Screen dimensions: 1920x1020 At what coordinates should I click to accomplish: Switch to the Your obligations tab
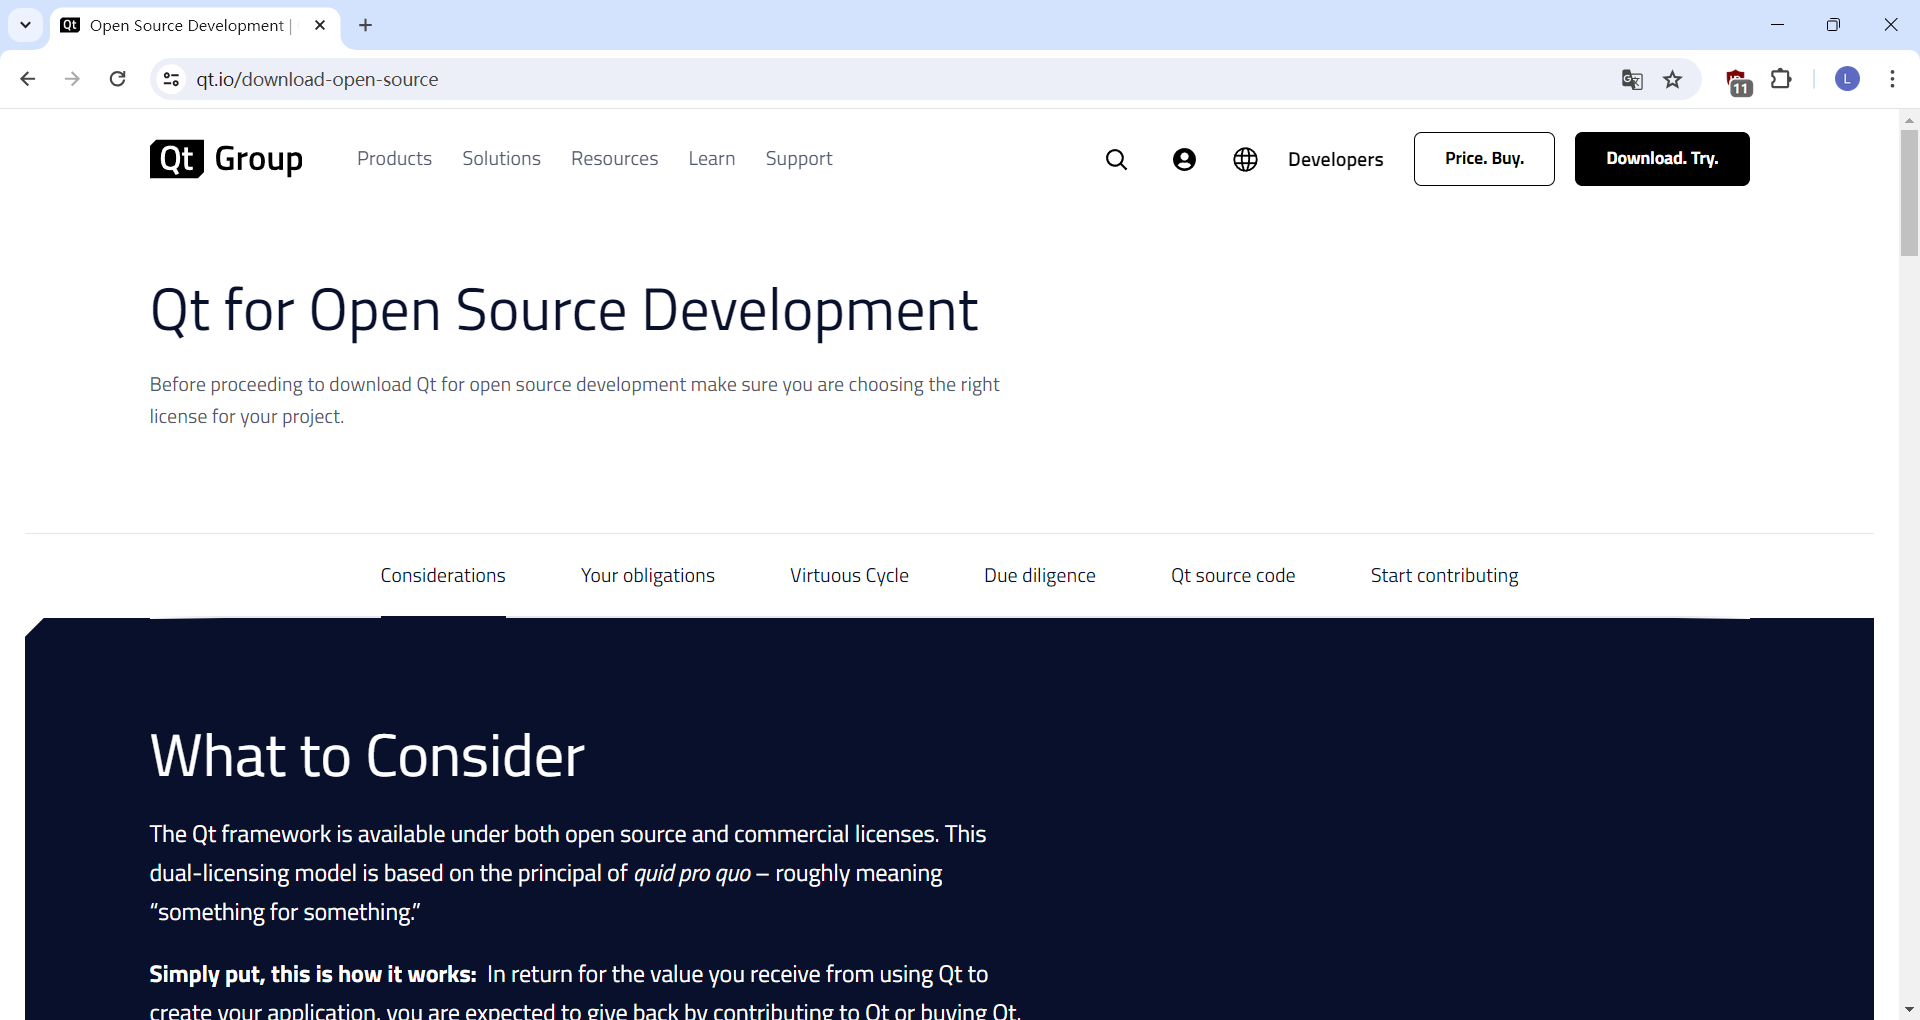pos(647,576)
